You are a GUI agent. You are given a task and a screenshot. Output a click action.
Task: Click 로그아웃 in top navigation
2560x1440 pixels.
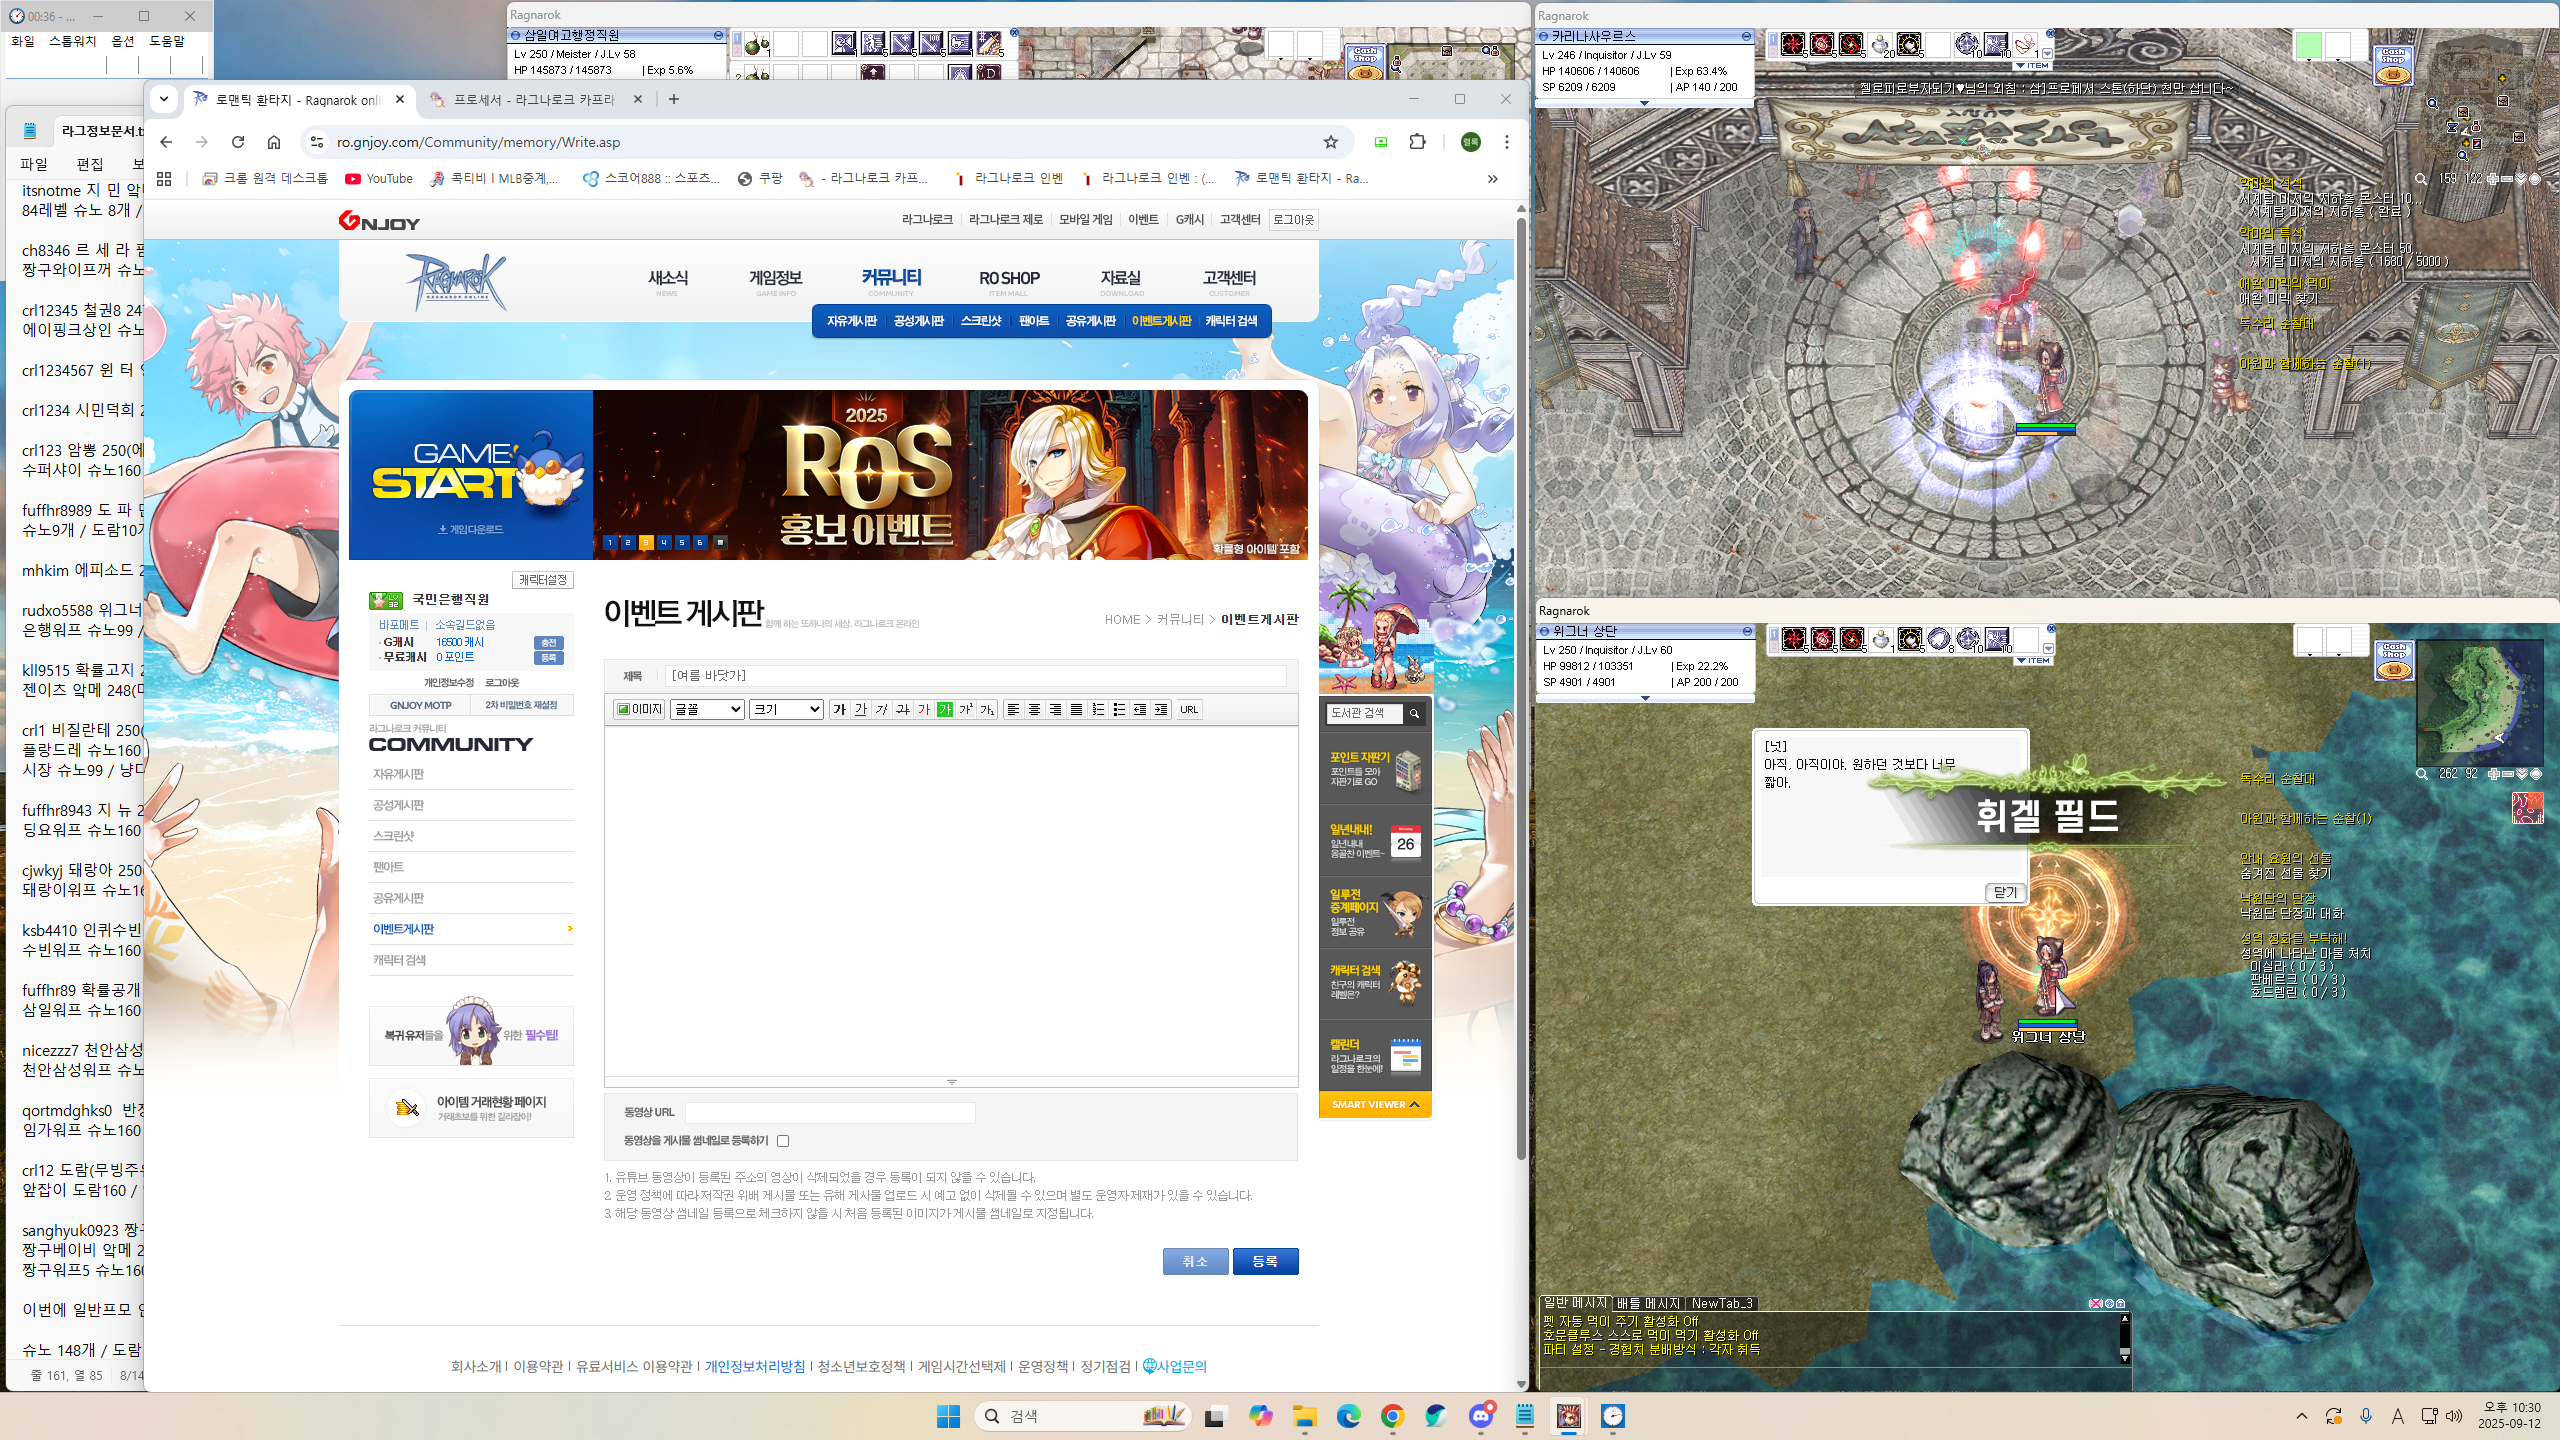pos(1293,220)
